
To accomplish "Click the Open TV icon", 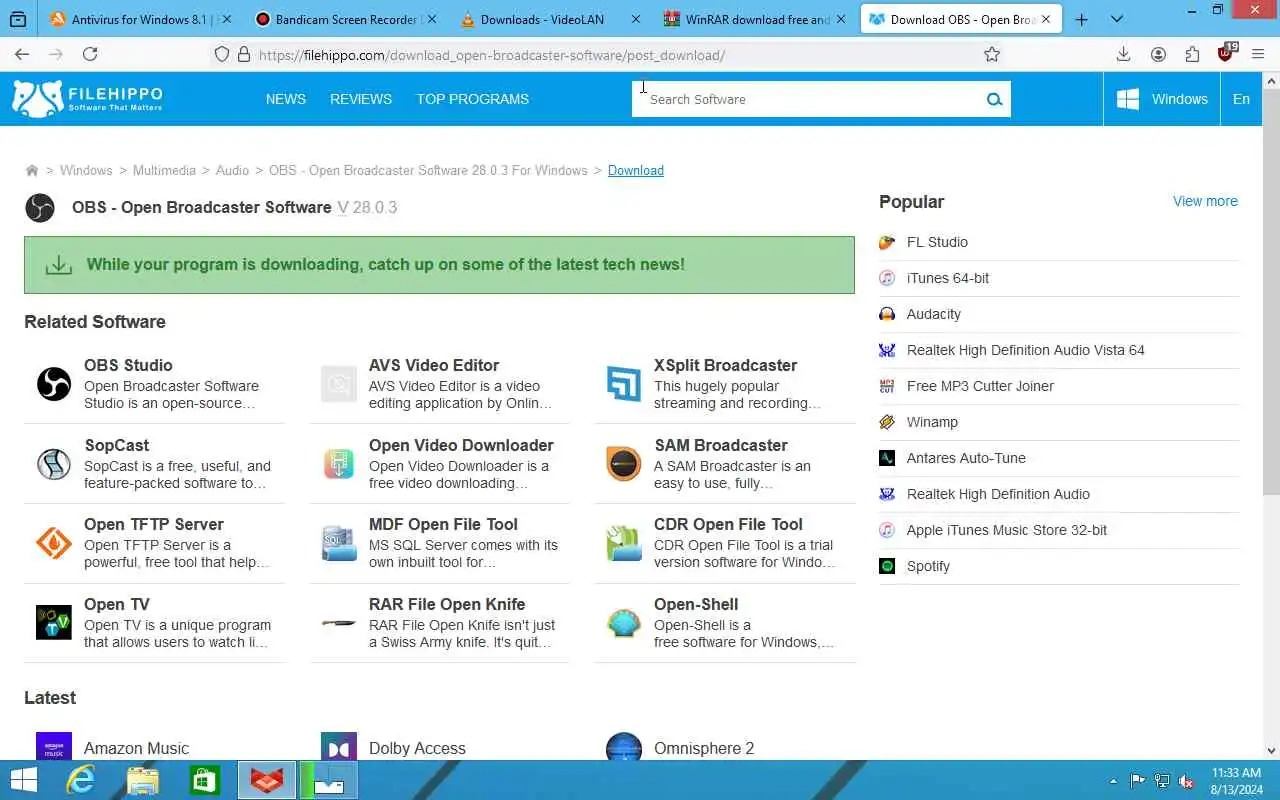I will 54,623.
